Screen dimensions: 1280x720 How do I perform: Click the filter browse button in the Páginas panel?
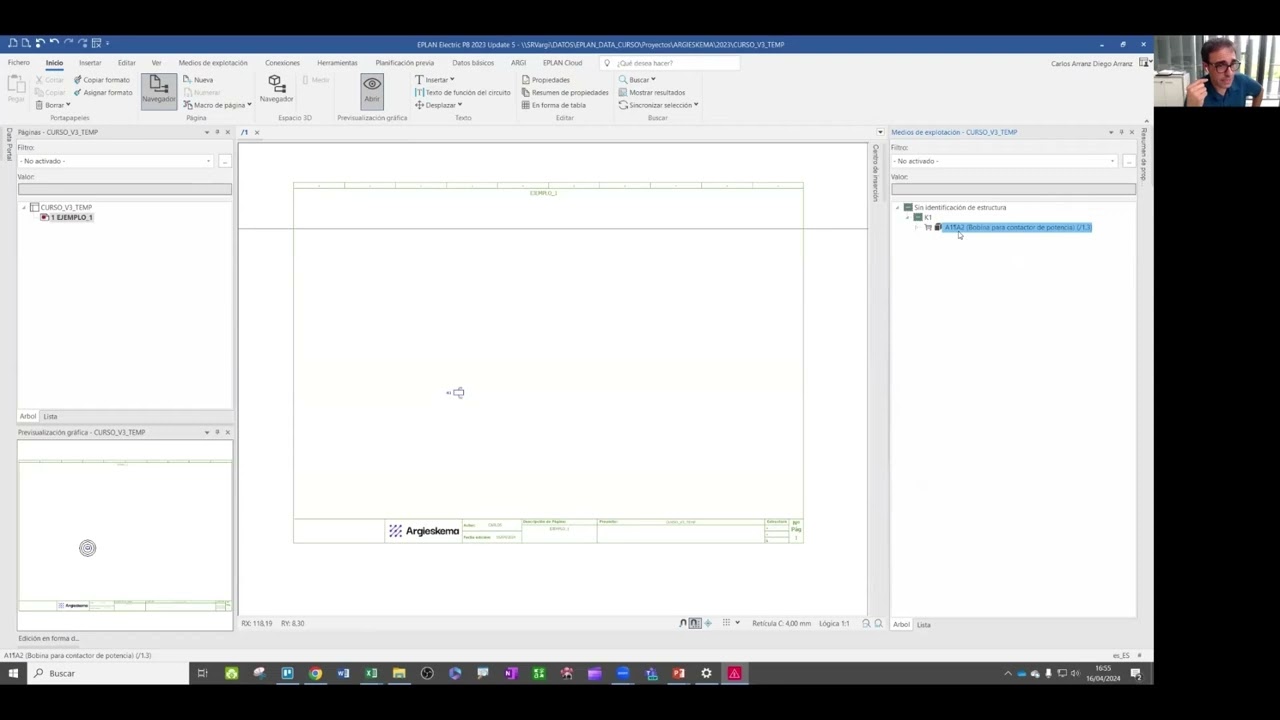tap(225, 161)
